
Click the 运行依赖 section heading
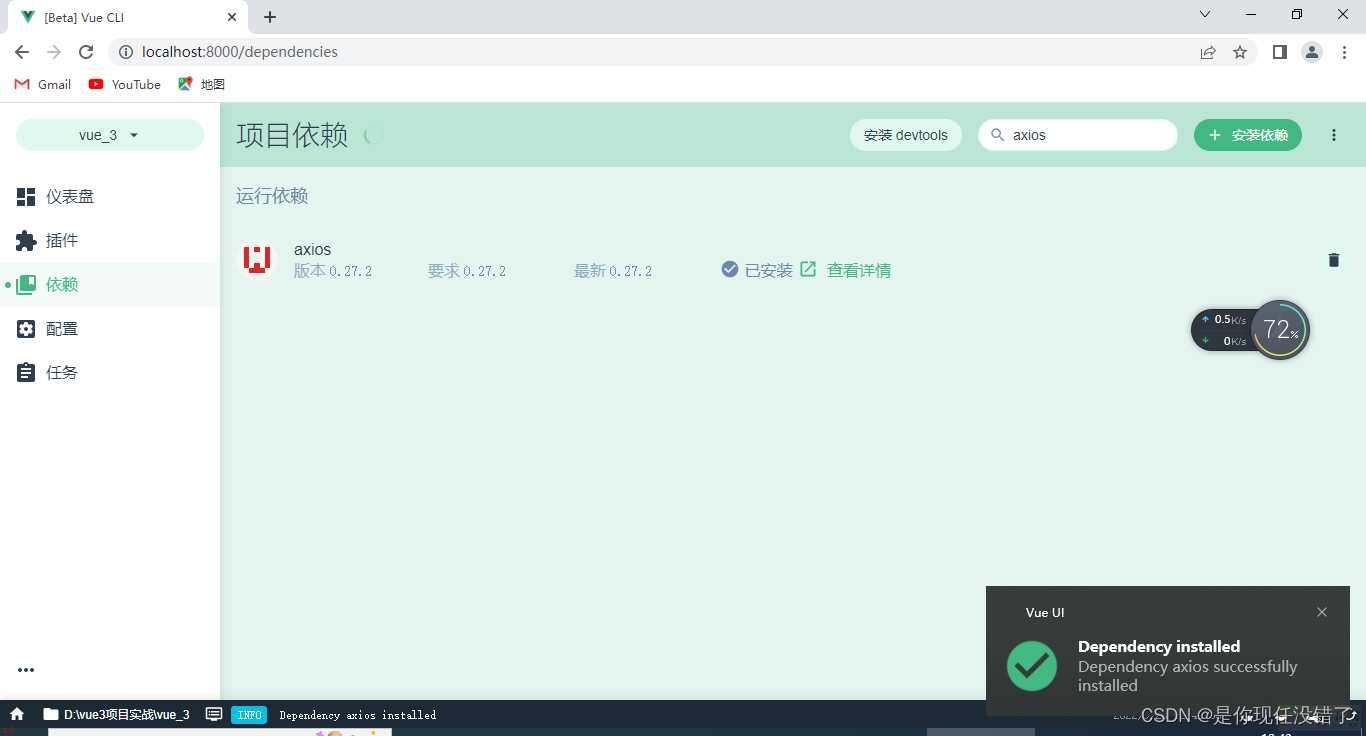(x=272, y=196)
